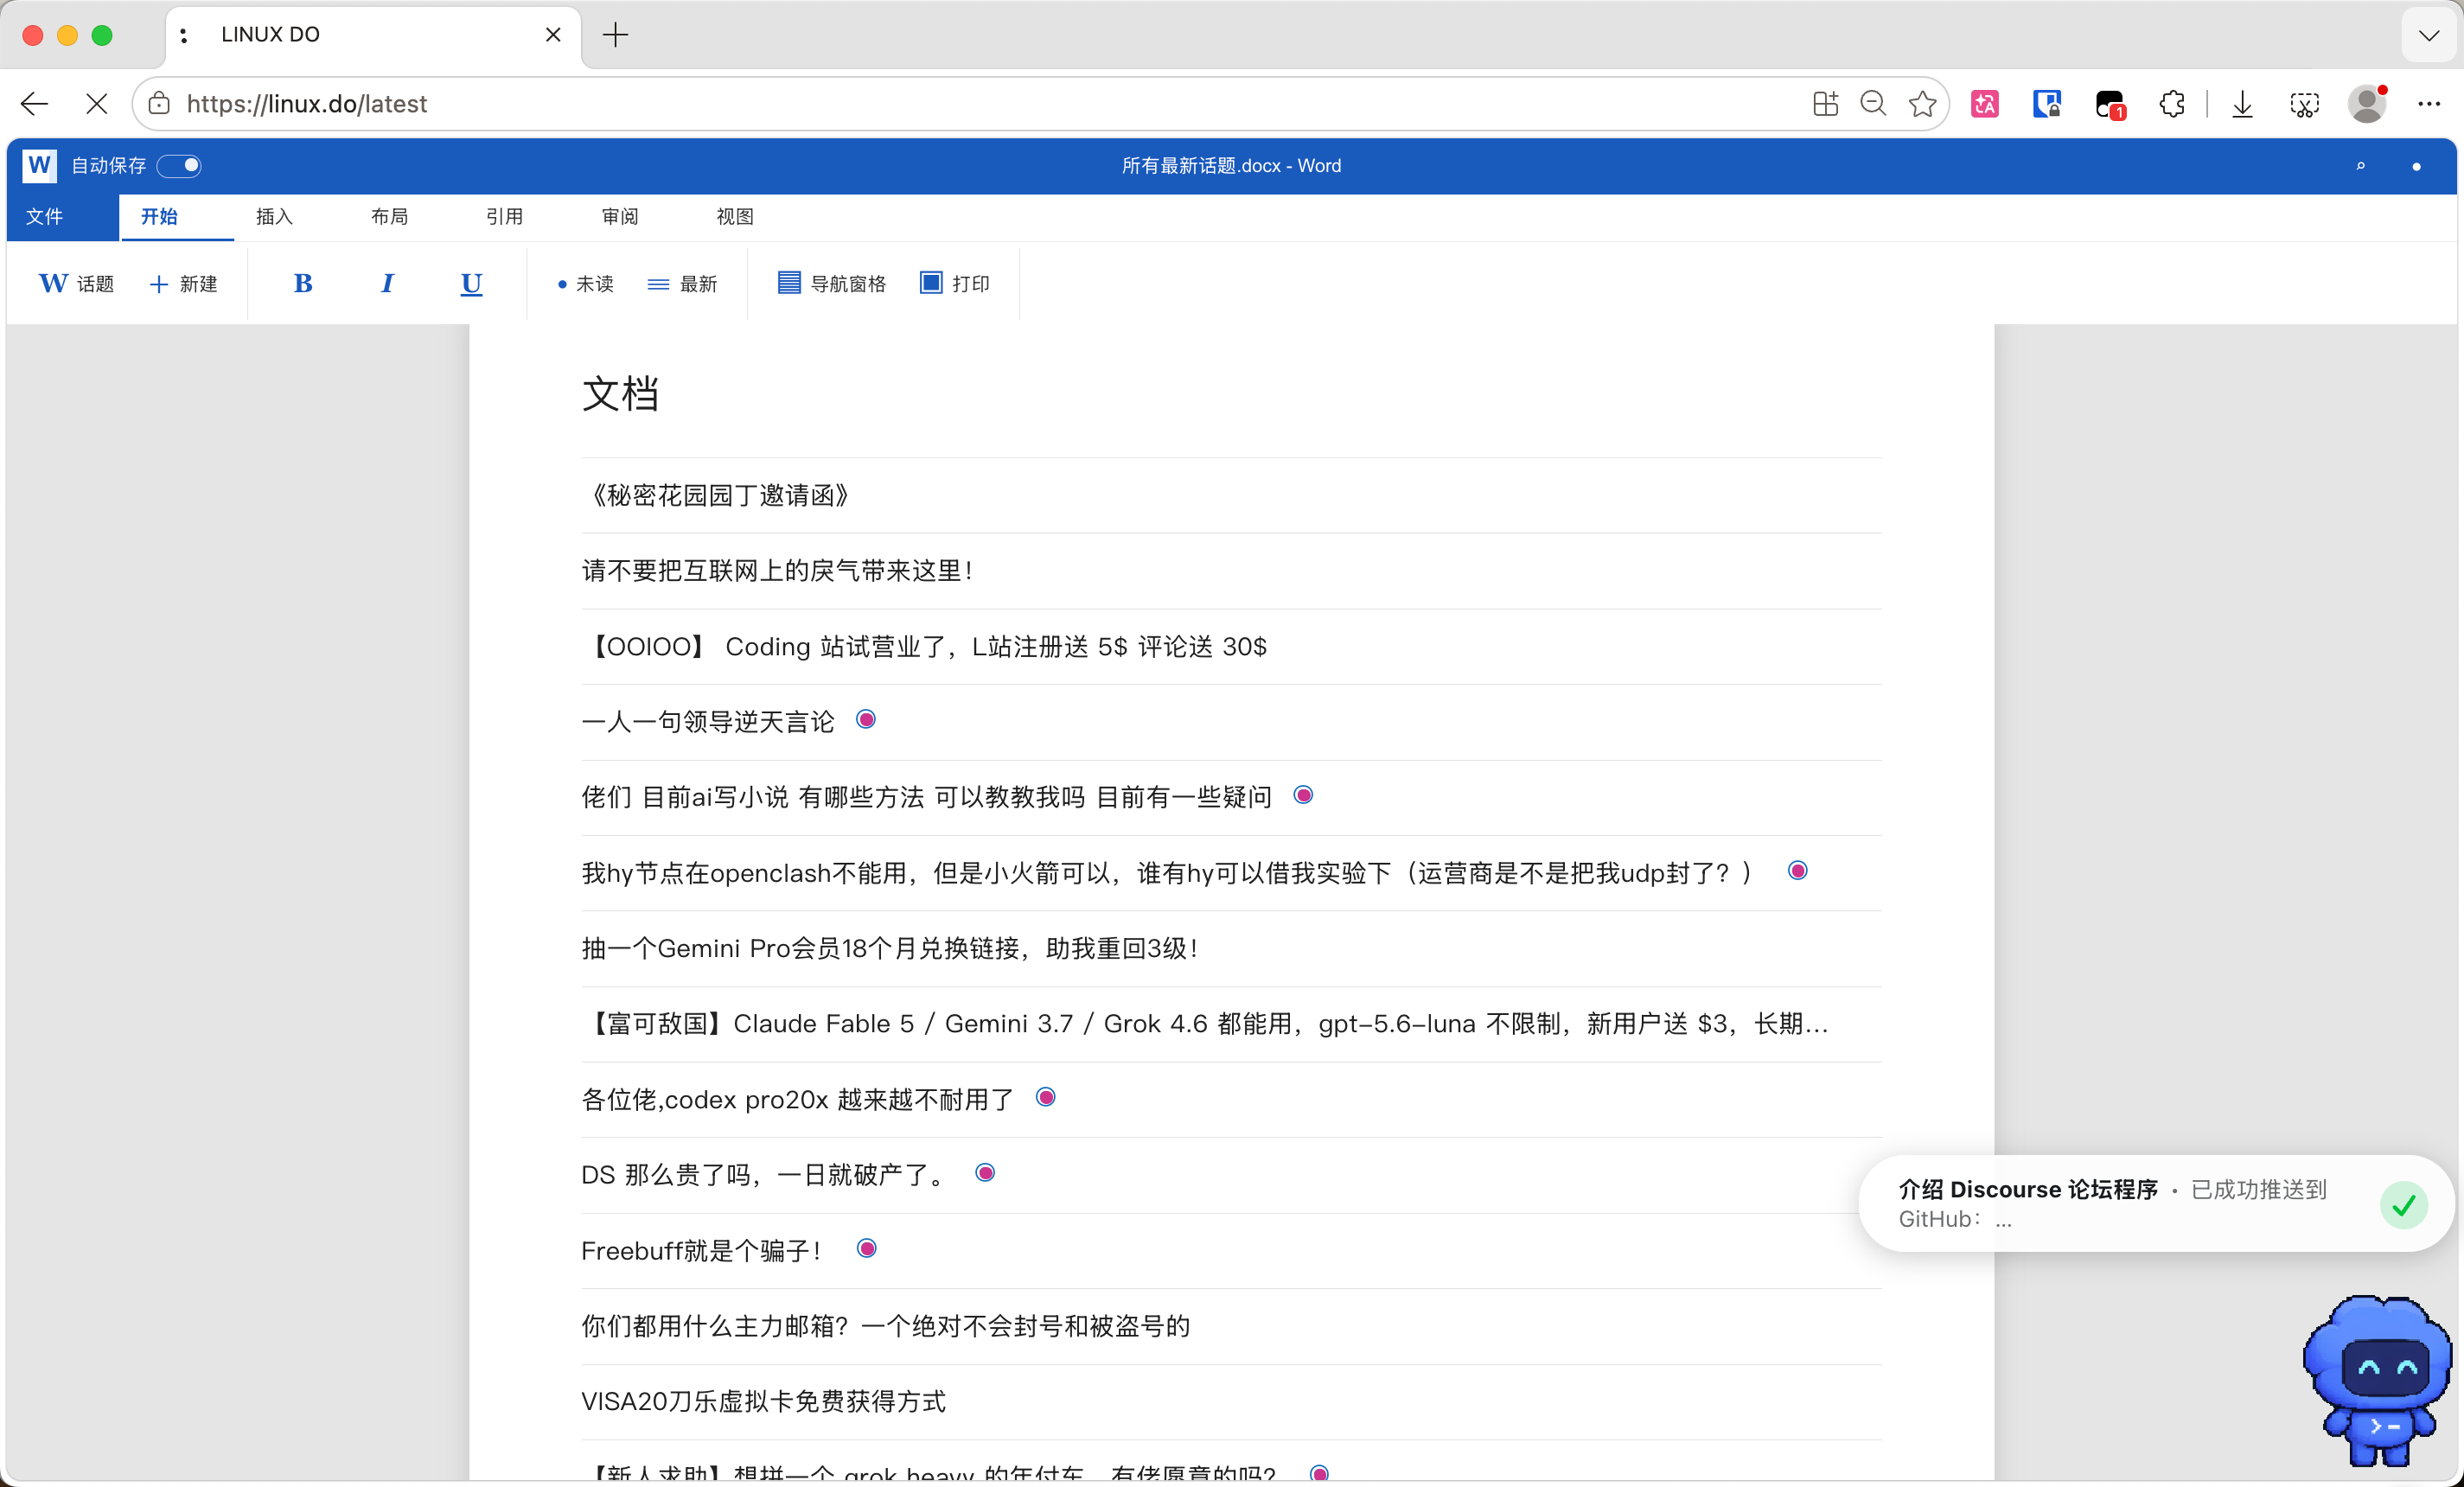Click the search icon in Word title bar
This screenshot has width=2464, height=1487.
click(2360, 166)
